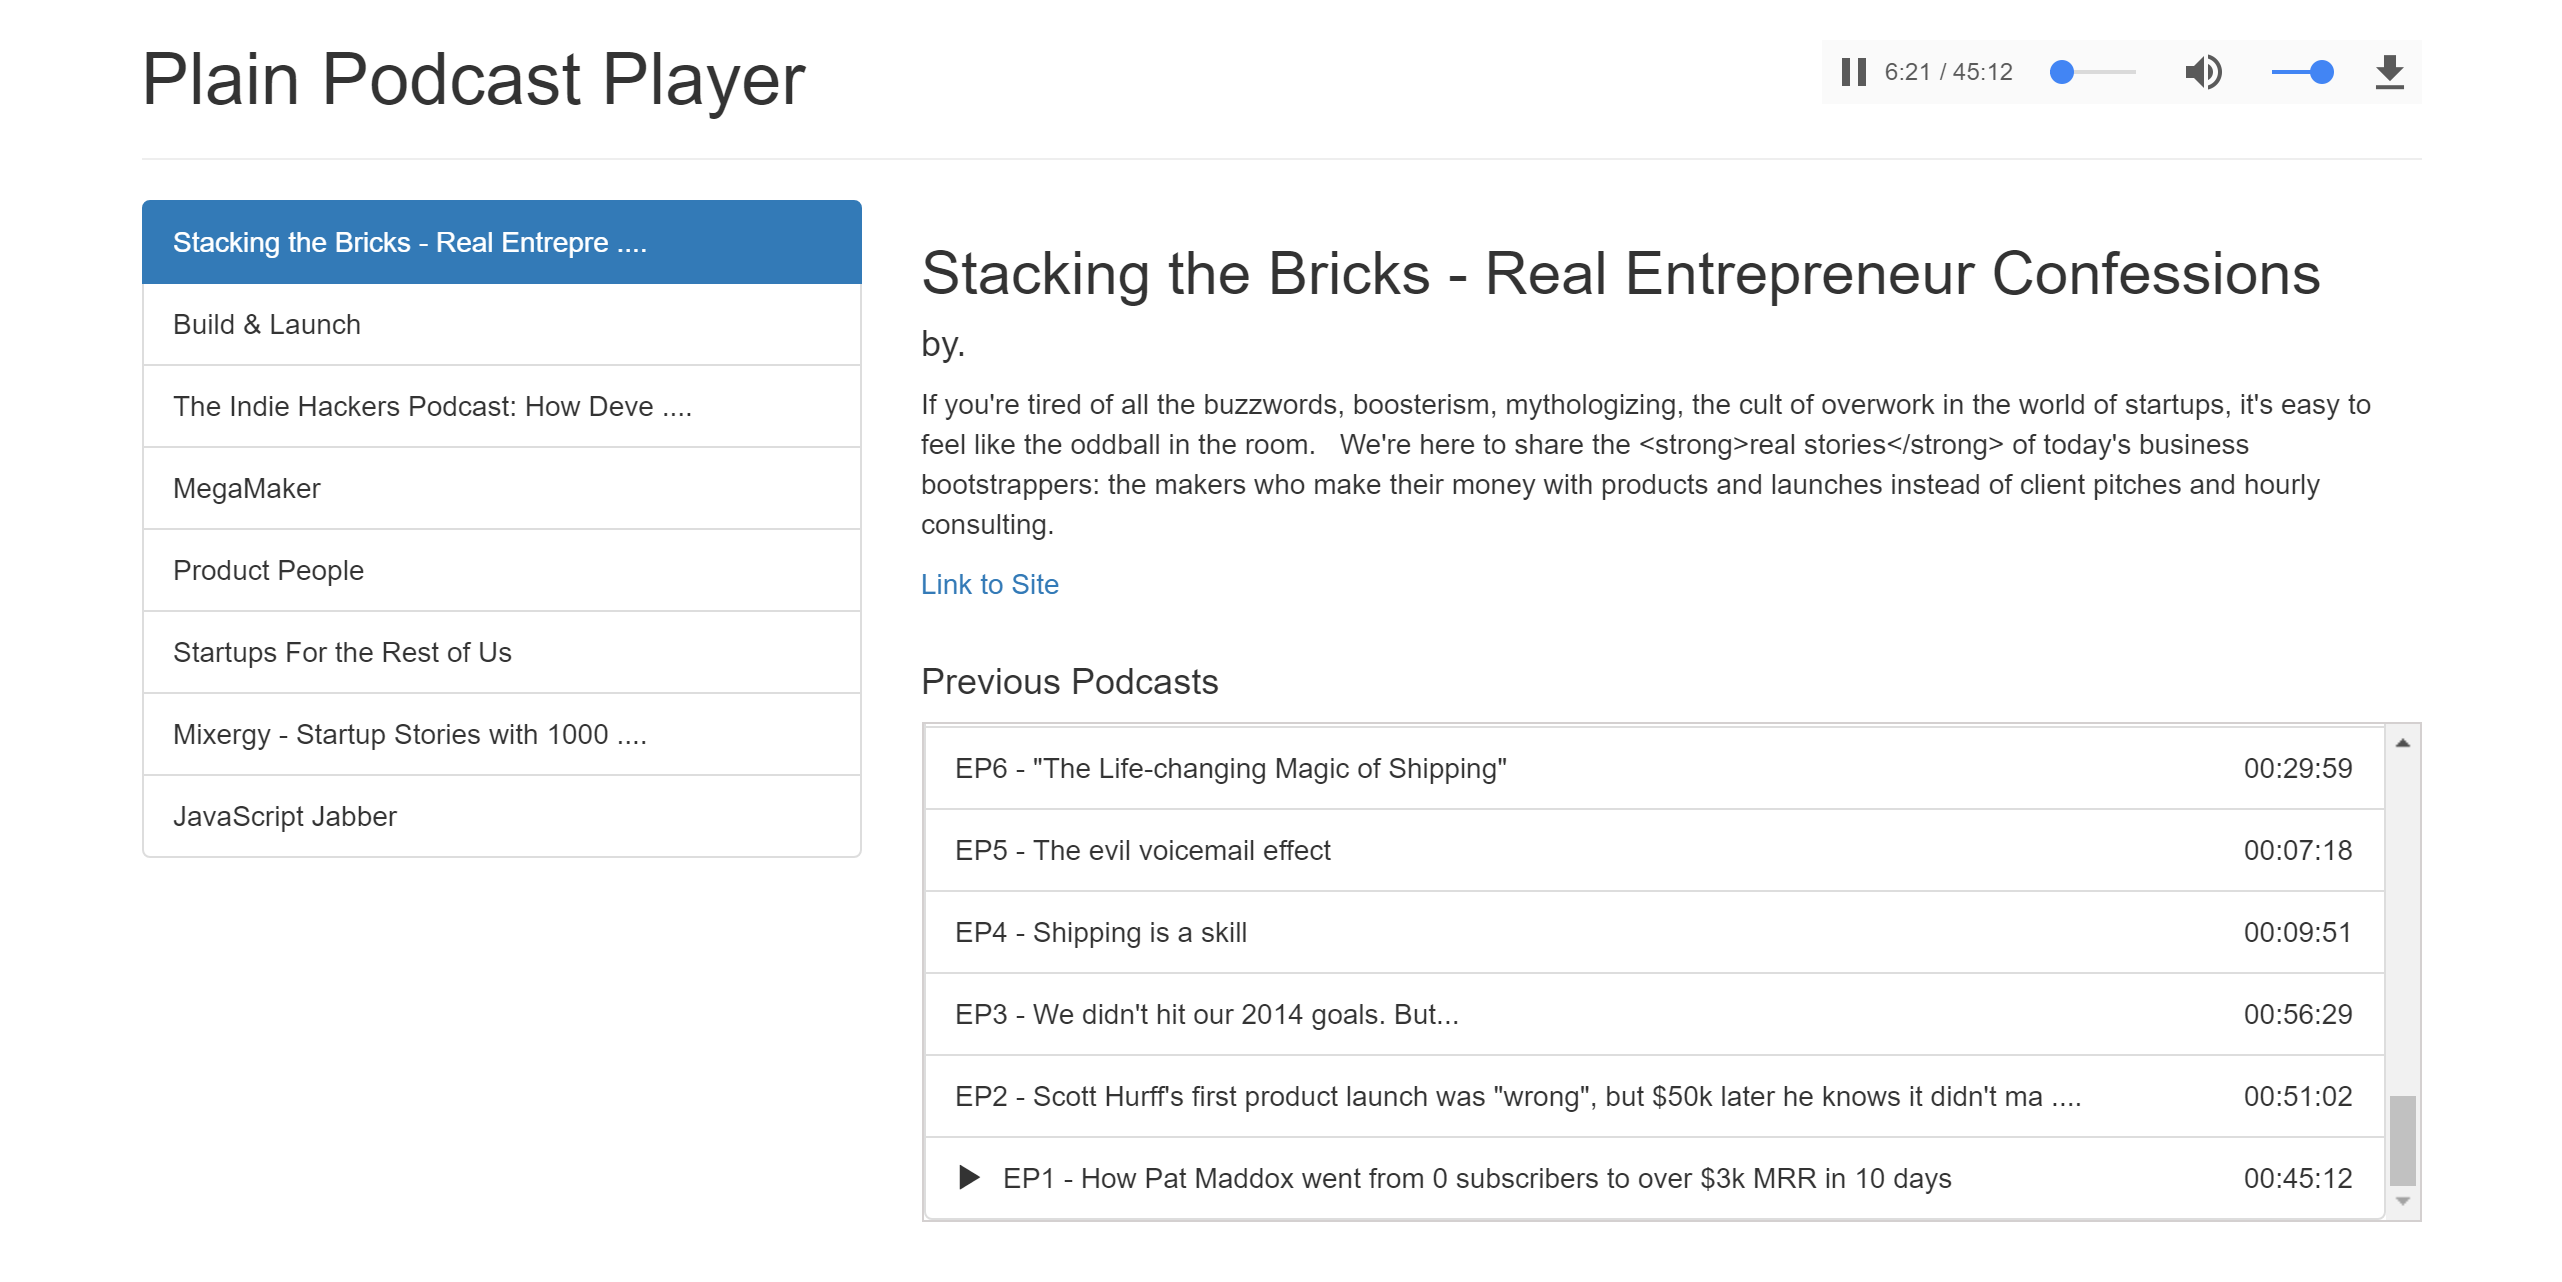Click the 00:29:59 duration of EP6
The image size is (2562, 1282).
(2297, 768)
